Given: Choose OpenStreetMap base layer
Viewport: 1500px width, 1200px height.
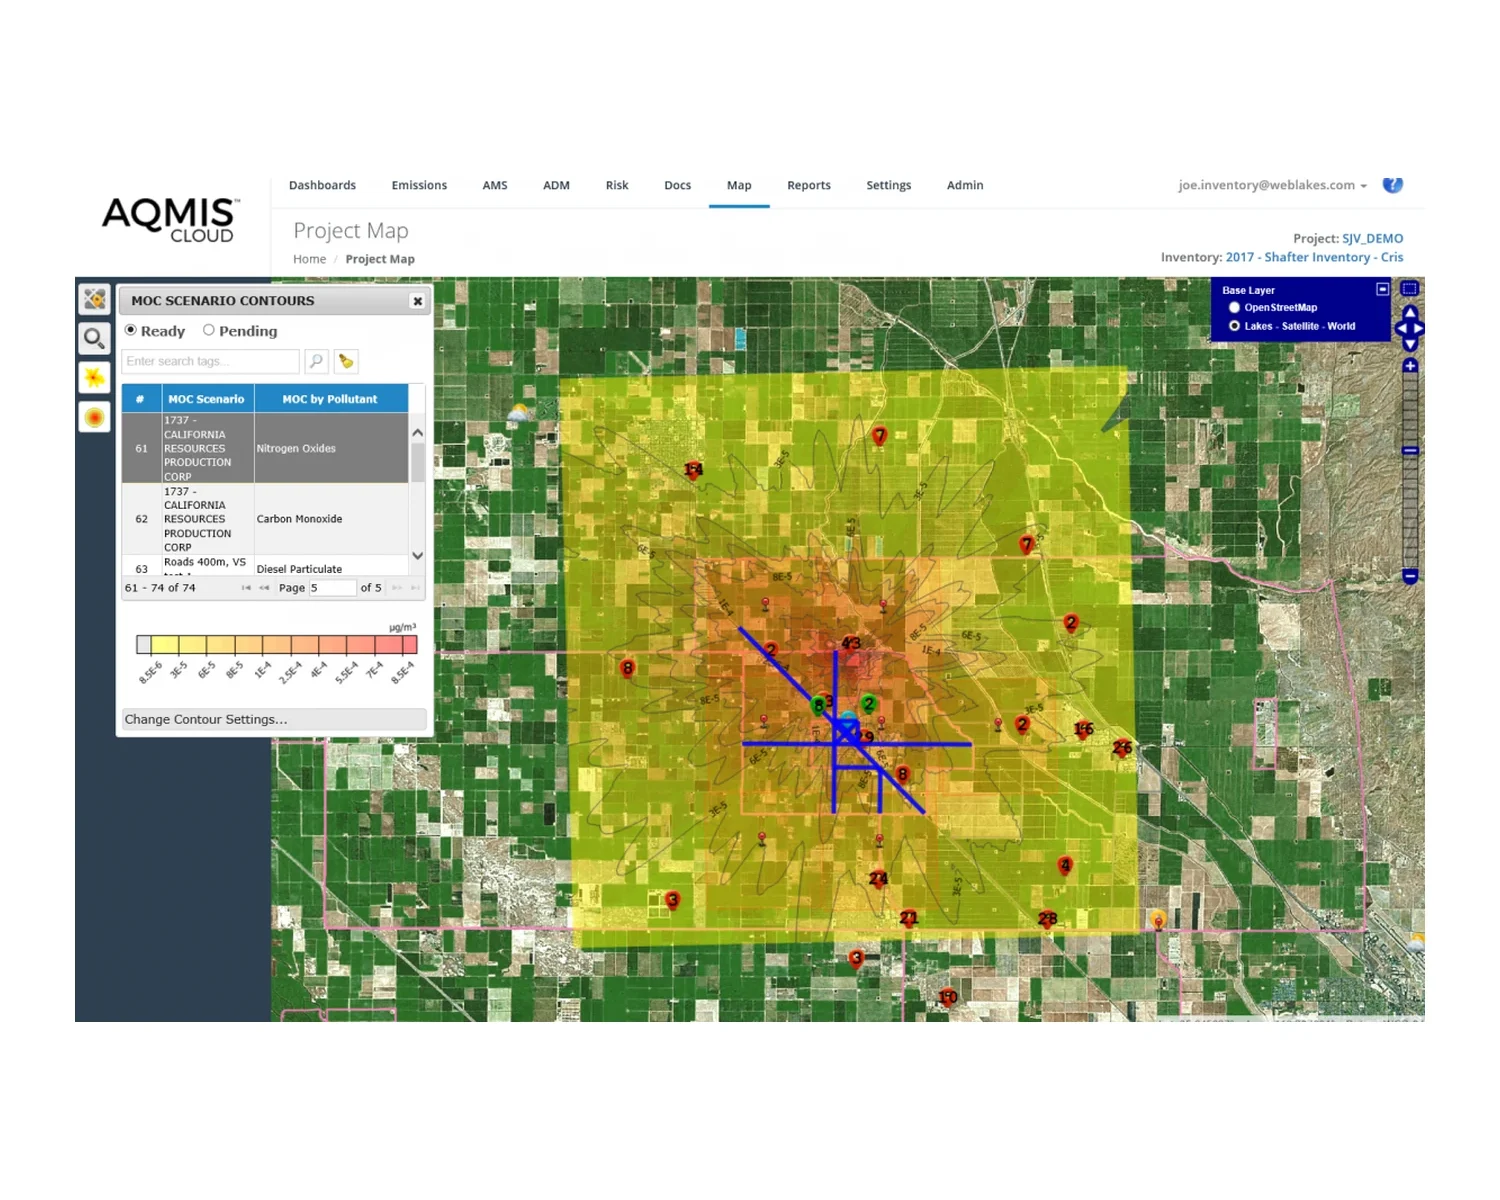Looking at the screenshot, I should coord(1234,308).
